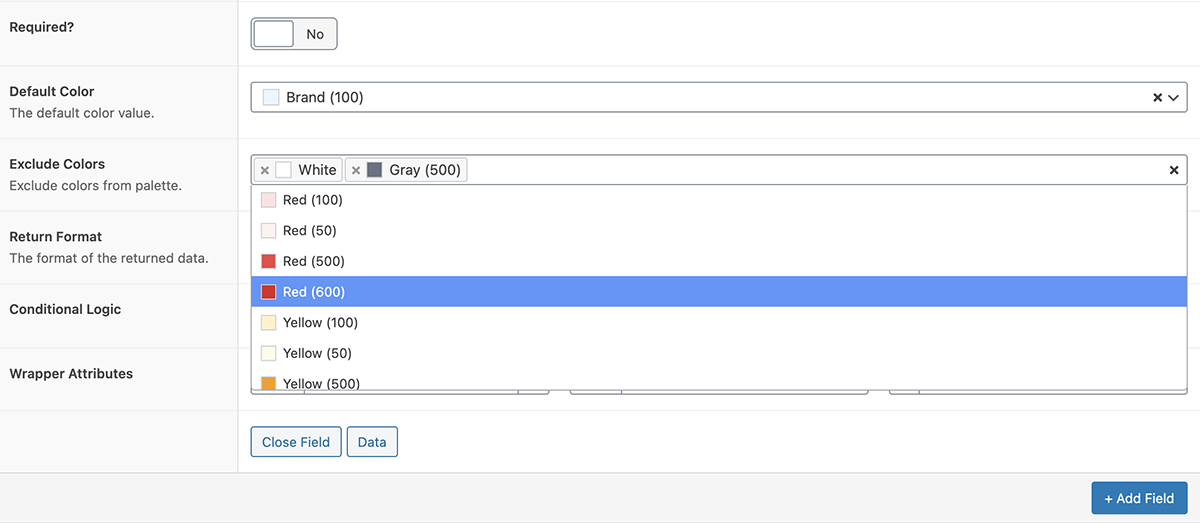Pick Red (500) in the dropdown list
The image size is (1200, 523).
[313, 261]
